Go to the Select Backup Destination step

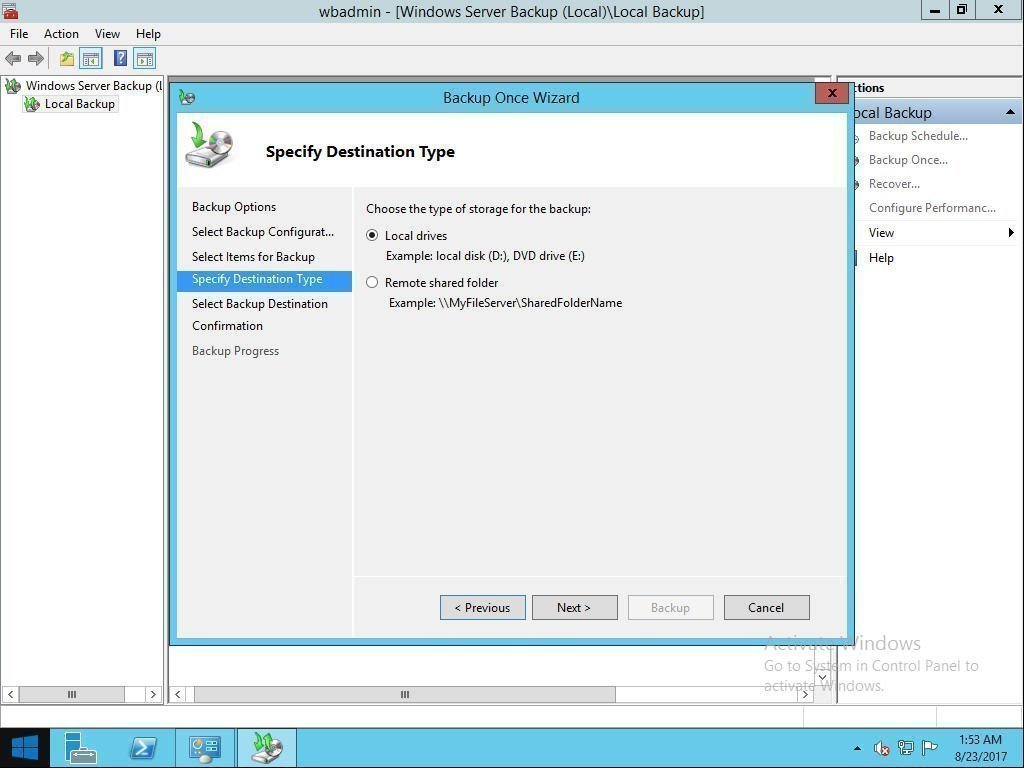click(x=260, y=304)
